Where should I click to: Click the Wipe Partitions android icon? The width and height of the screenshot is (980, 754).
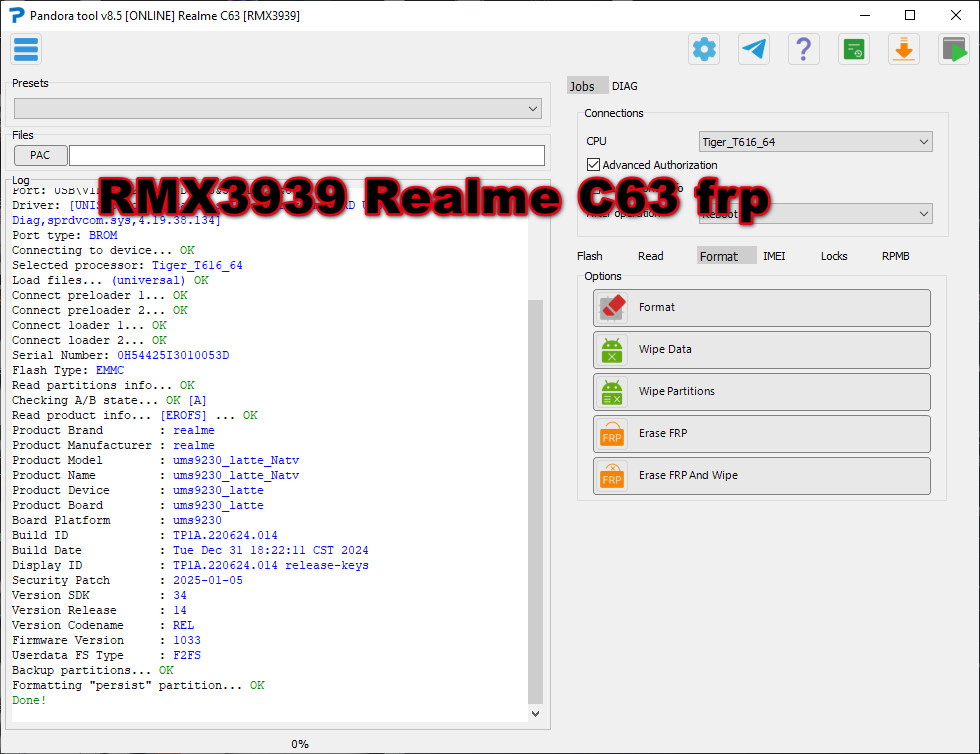click(612, 391)
